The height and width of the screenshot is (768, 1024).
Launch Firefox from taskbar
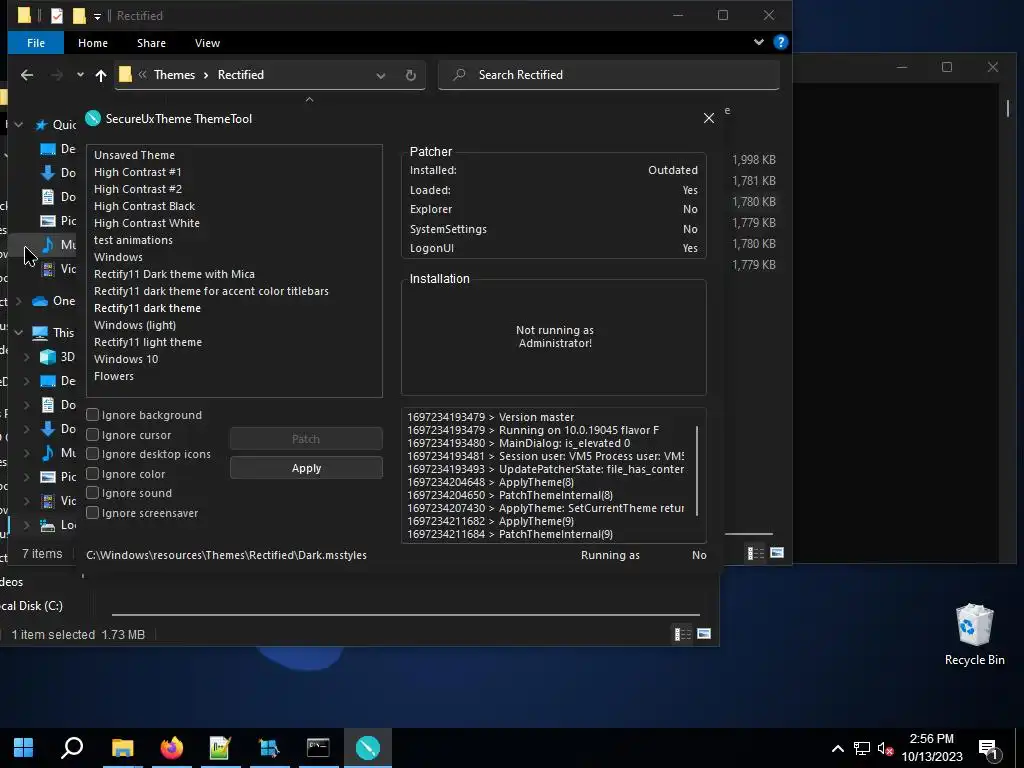[x=172, y=748]
